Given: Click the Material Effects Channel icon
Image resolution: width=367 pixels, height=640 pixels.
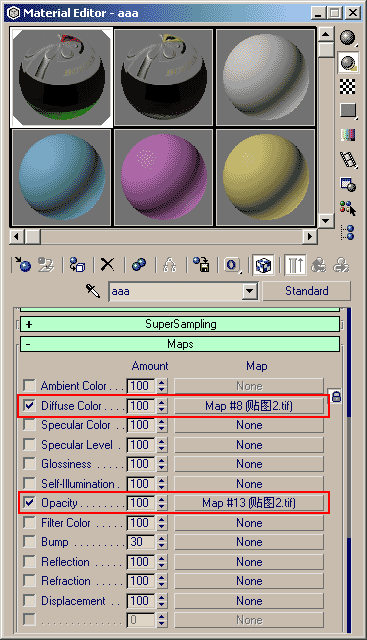Looking at the screenshot, I should 232,265.
